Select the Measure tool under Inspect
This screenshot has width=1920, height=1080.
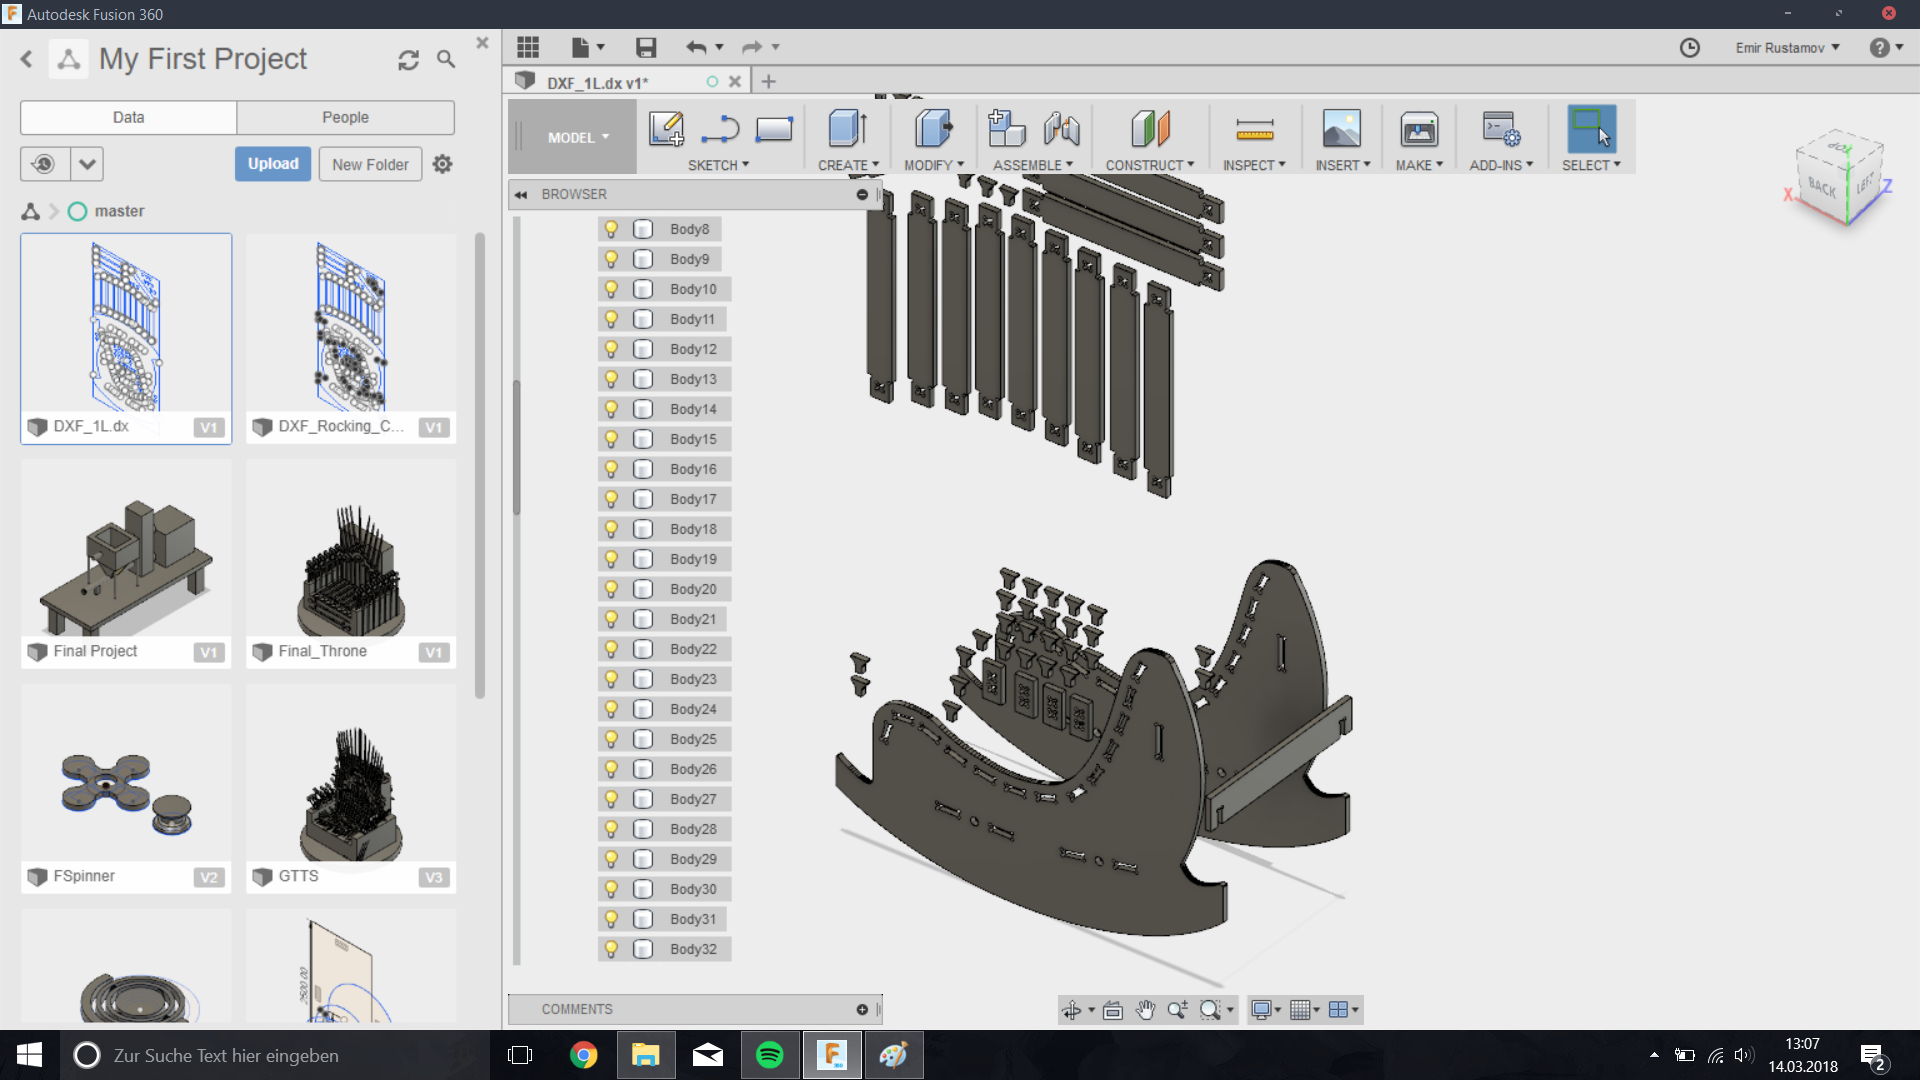click(x=1254, y=129)
